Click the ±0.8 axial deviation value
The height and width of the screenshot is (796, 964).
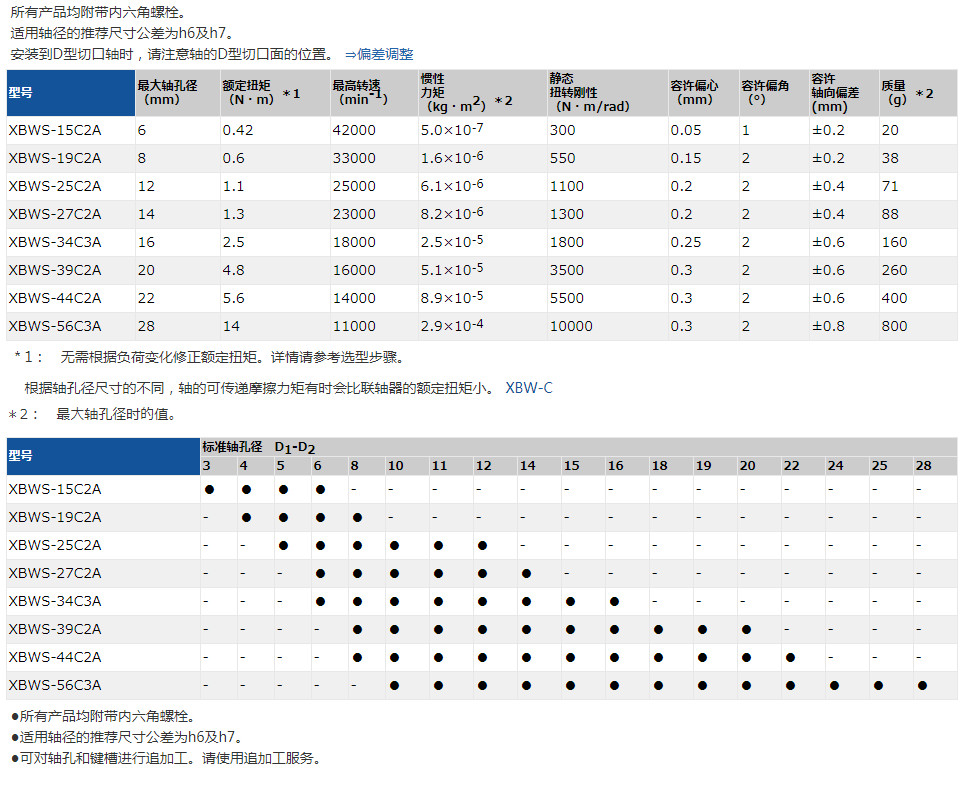pyautogui.click(x=828, y=326)
